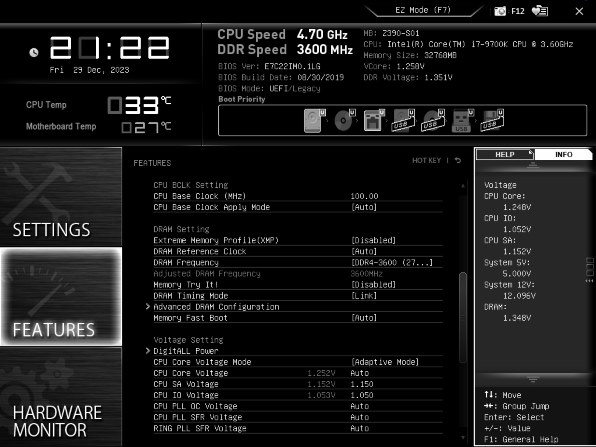The image size is (596, 447).
Task: Change CPU Core Voltage Mode [Adaptive Mode]
Action: (385, 362)
